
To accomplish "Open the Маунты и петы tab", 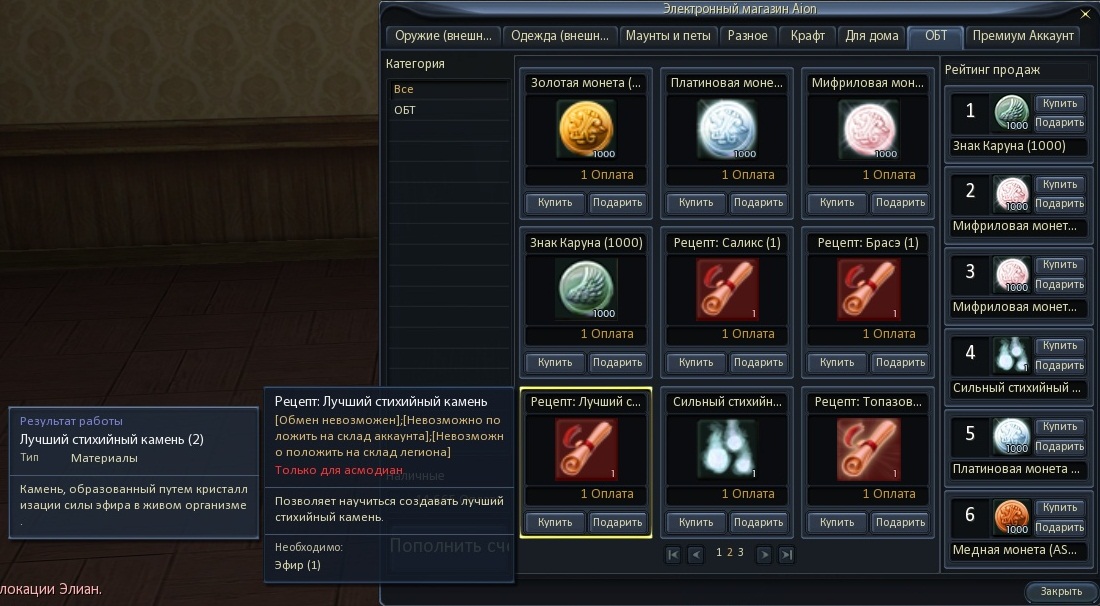I will pos(668,36).
